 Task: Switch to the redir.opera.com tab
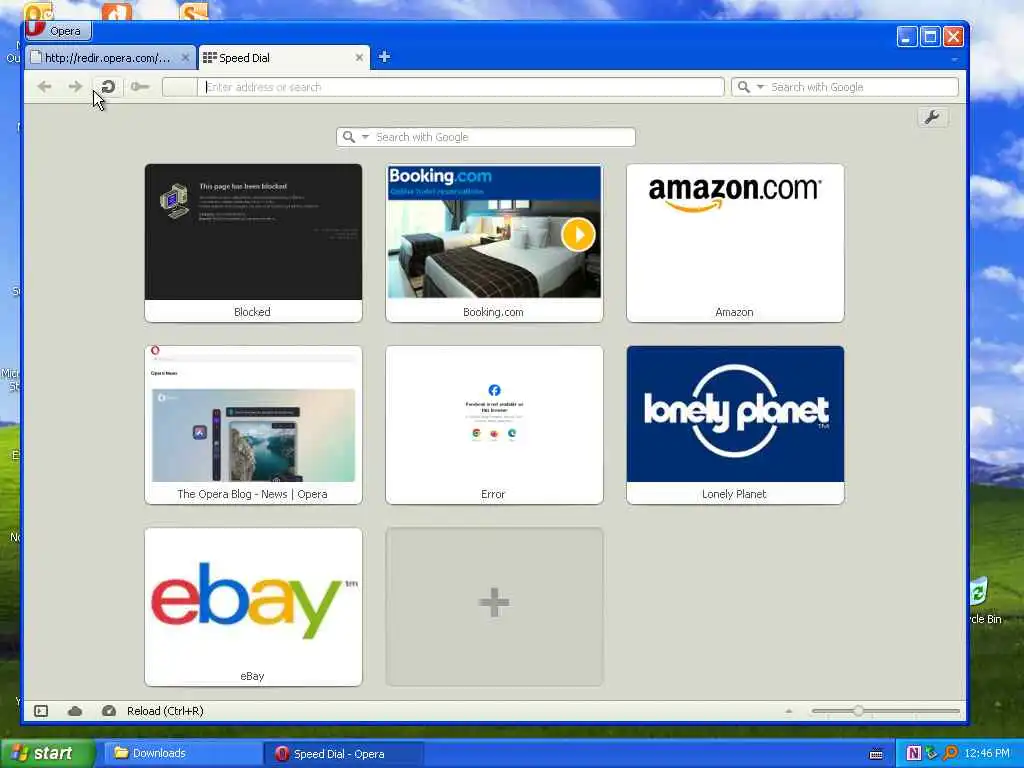110,58
